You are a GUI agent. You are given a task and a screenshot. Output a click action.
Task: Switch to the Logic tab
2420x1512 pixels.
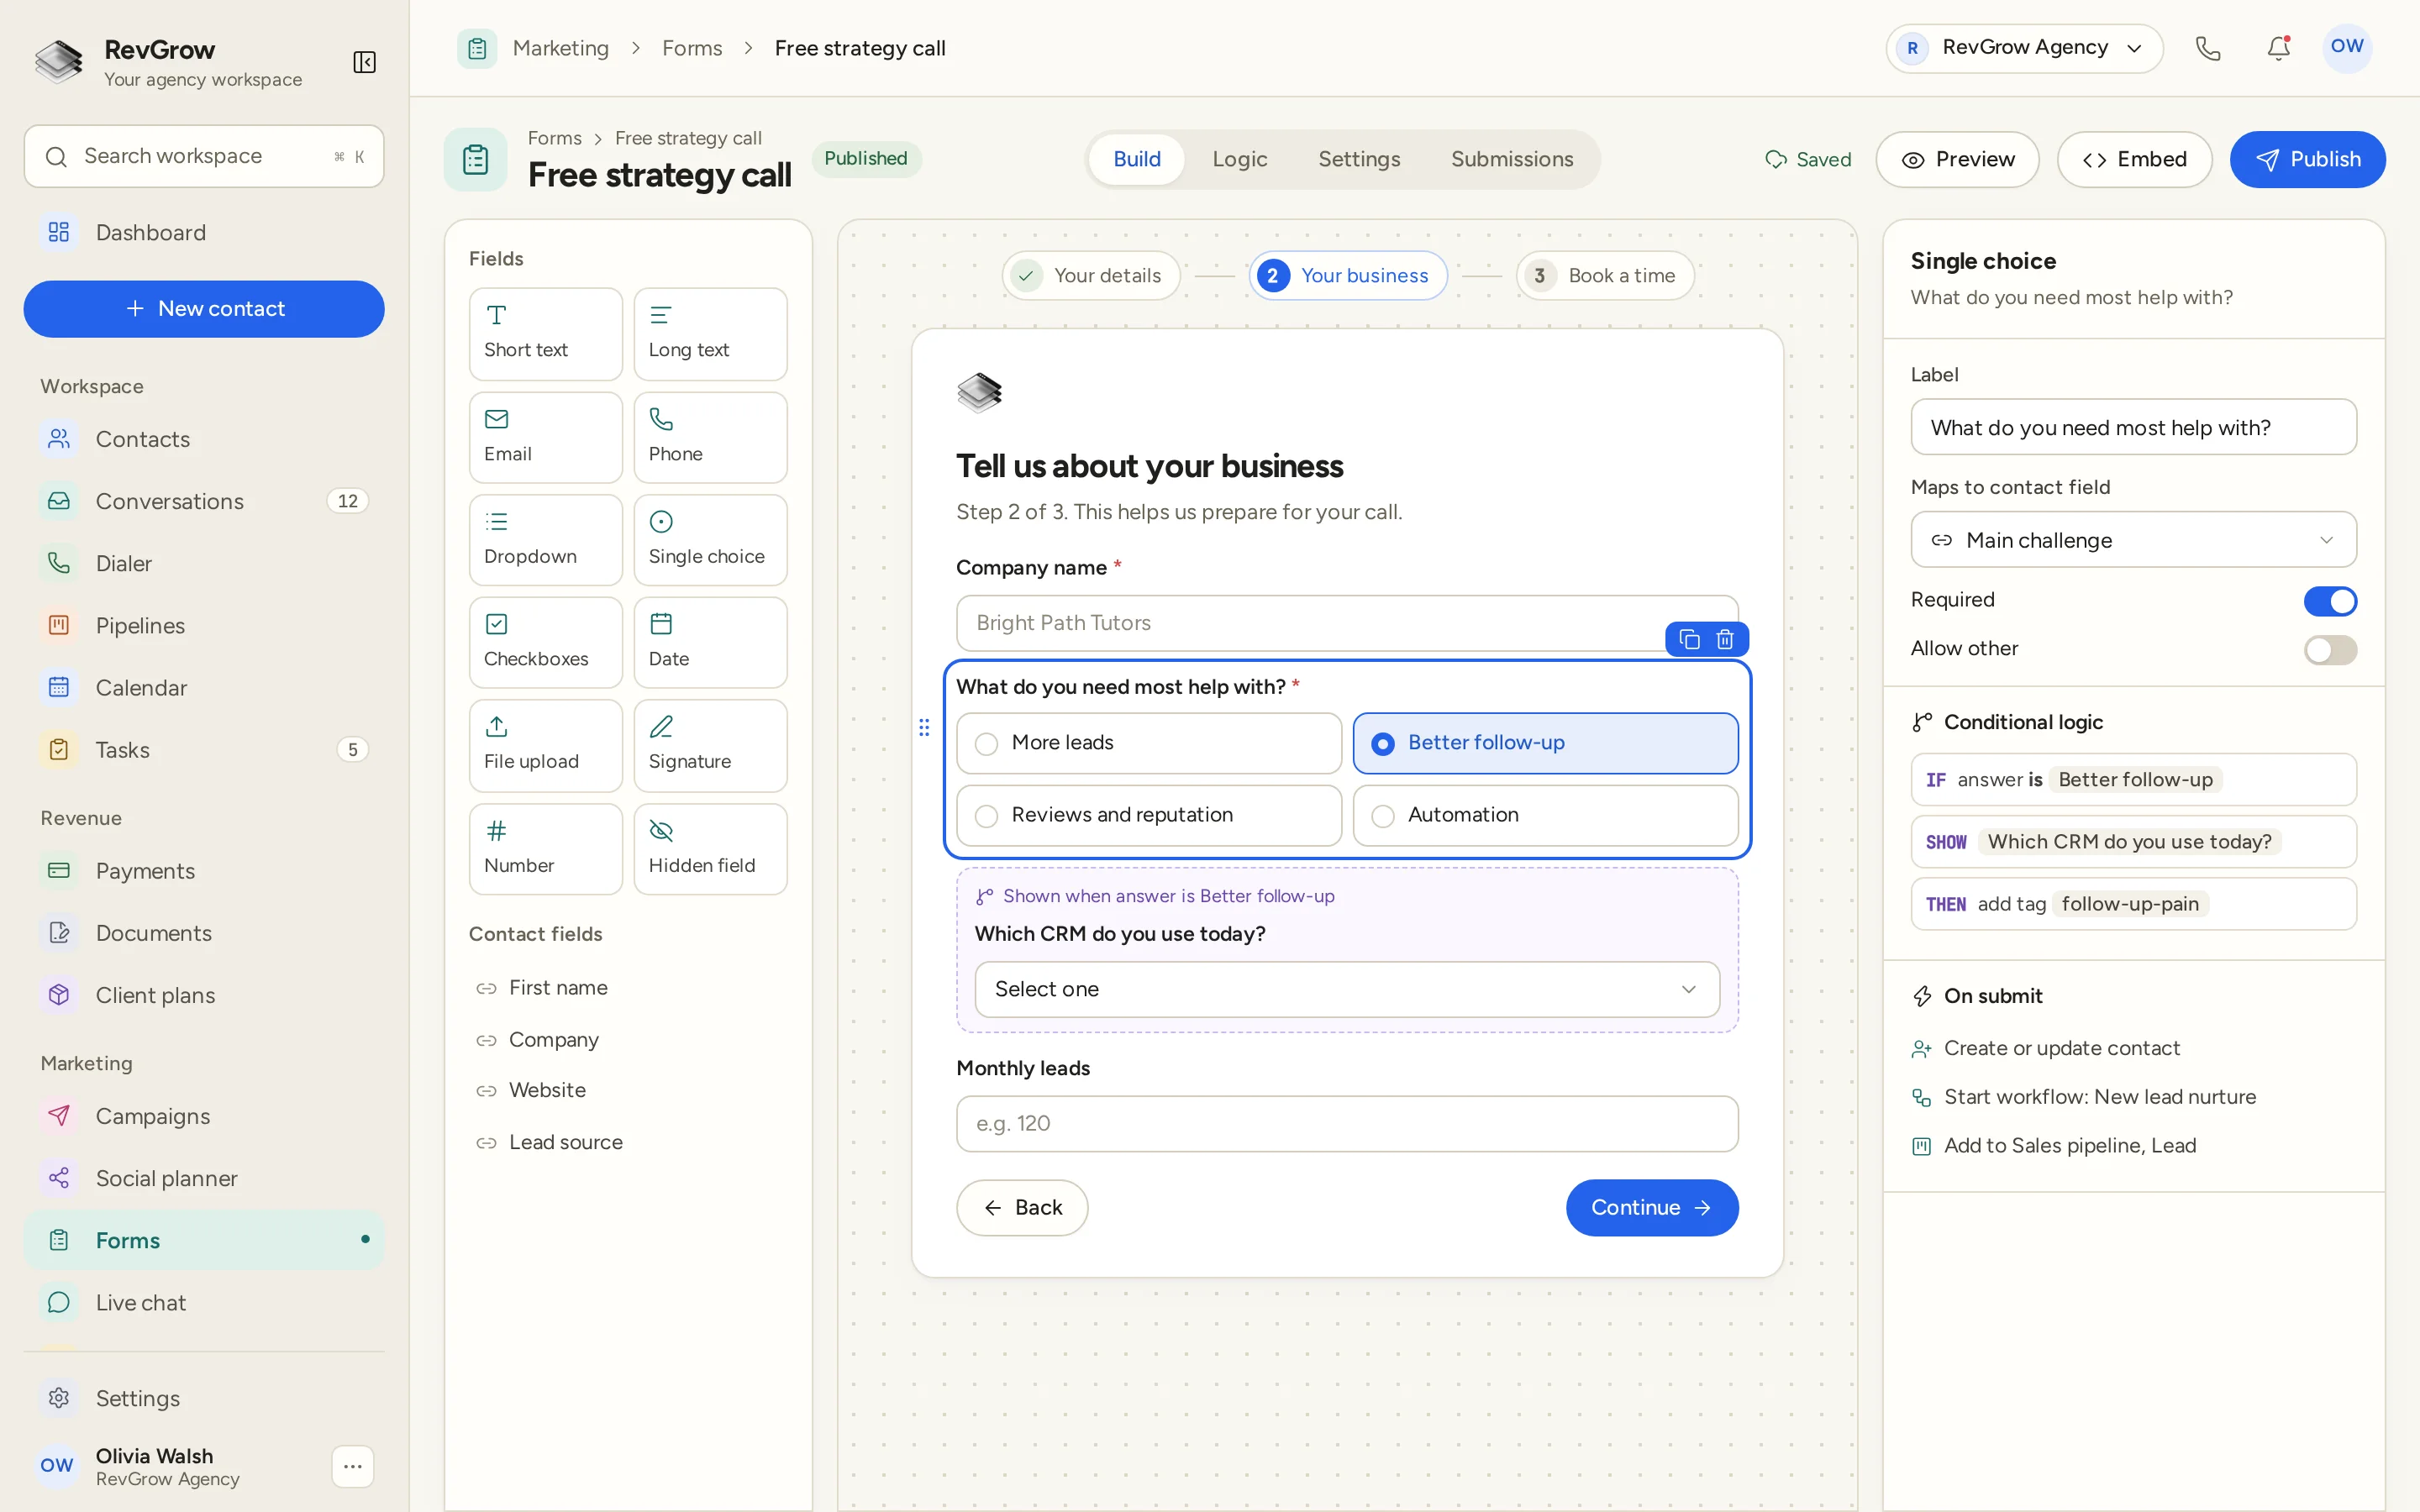coord(1239,159)
